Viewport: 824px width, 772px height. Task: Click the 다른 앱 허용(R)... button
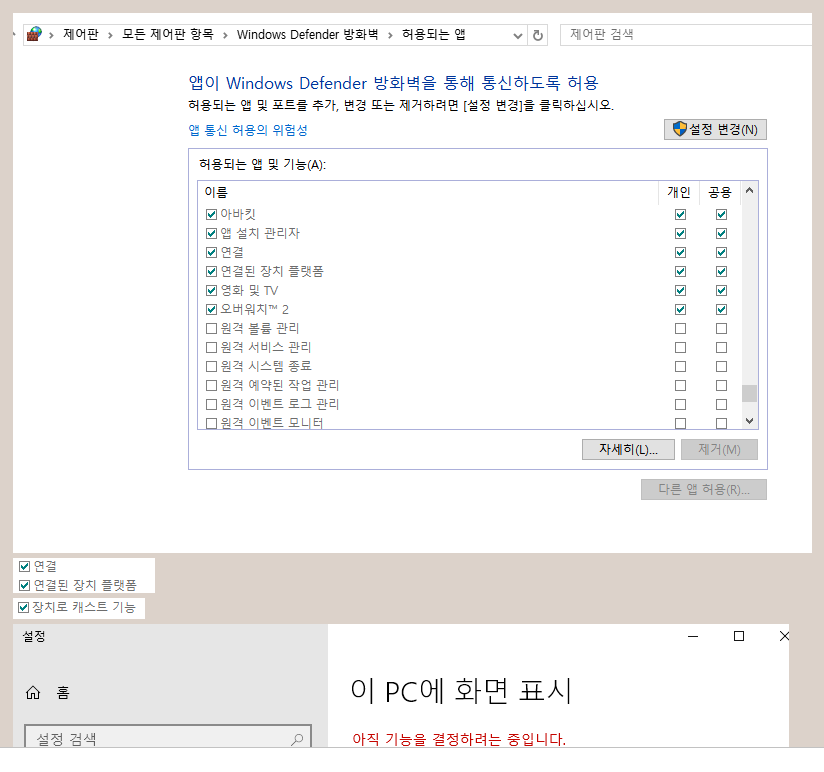pyautogui.click(x=704, y=489)
